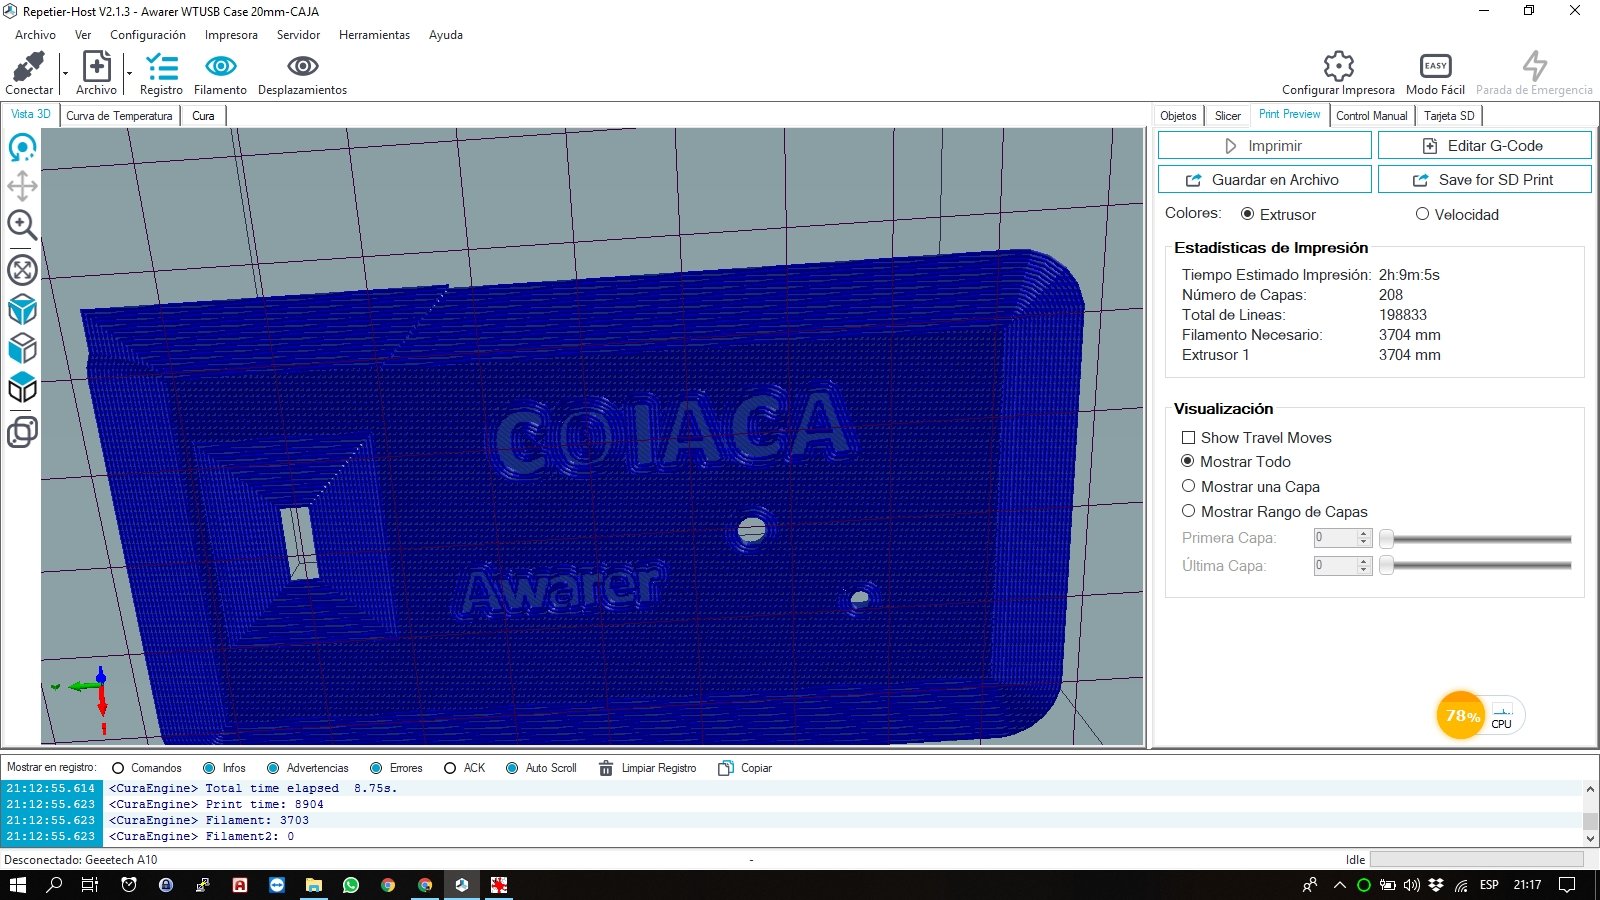Toggle Filamento visibility eye icon
Screen dimensions: 1600x900
(220, 67)
